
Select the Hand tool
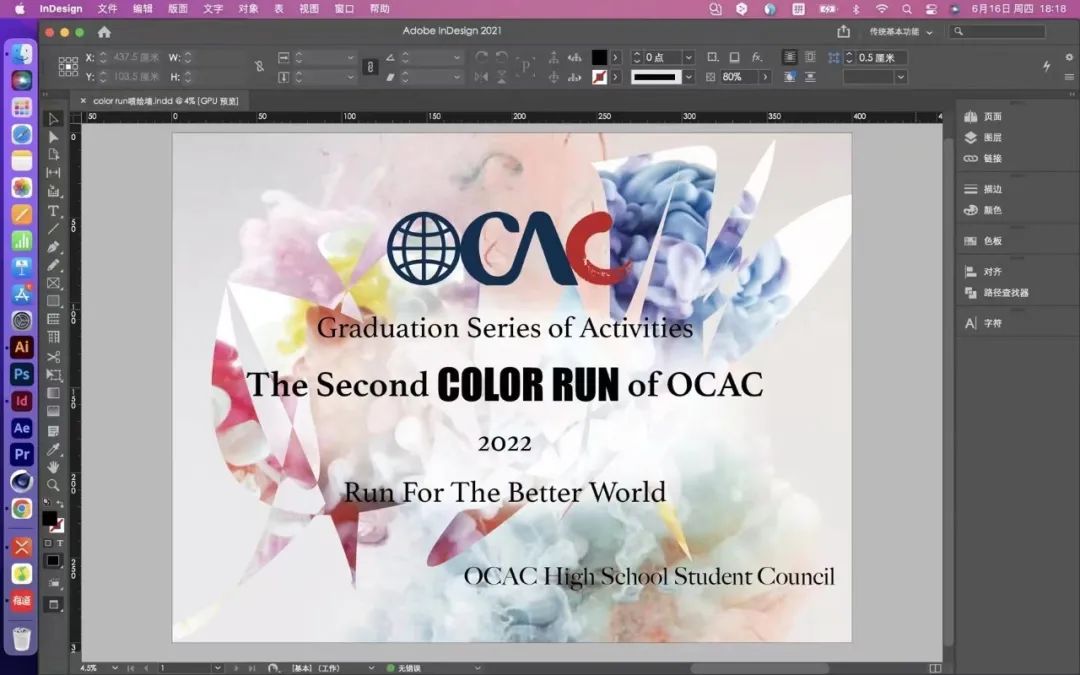coord(53,467)
